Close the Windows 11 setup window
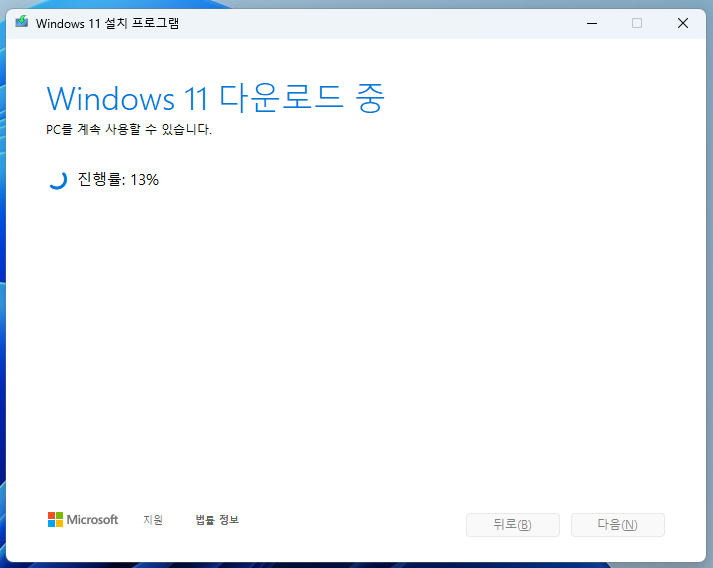Image resolution: width=713 pixels, height=568 pixels. coord(683,23)
